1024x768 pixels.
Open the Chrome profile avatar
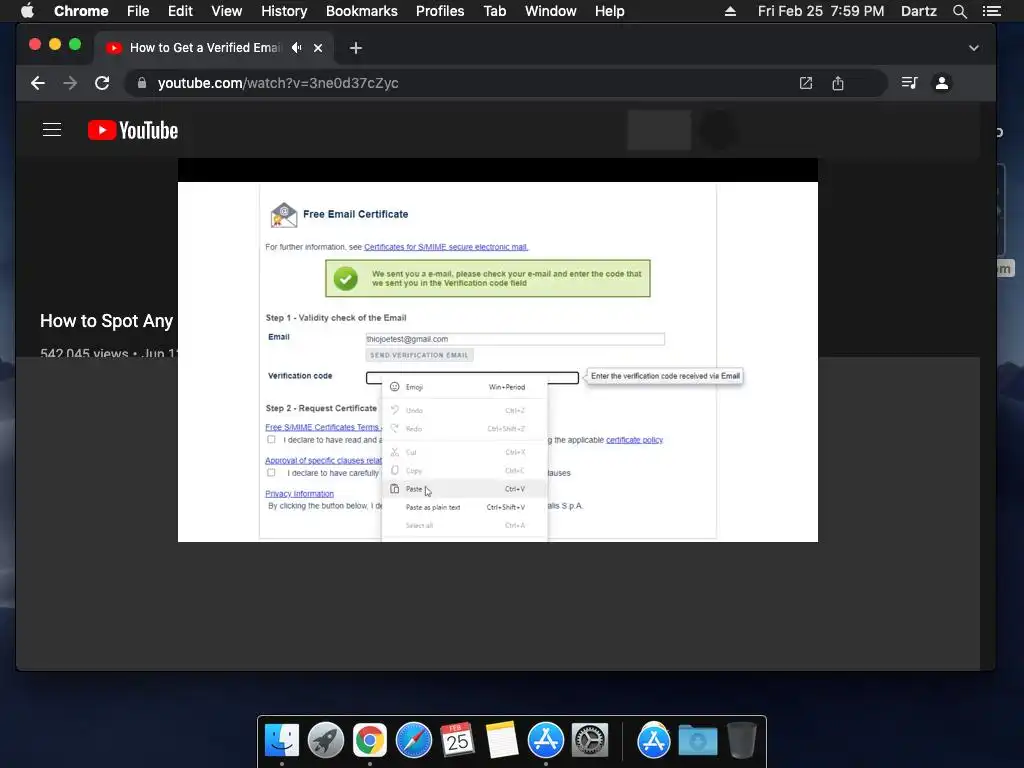tap(942, 83)
